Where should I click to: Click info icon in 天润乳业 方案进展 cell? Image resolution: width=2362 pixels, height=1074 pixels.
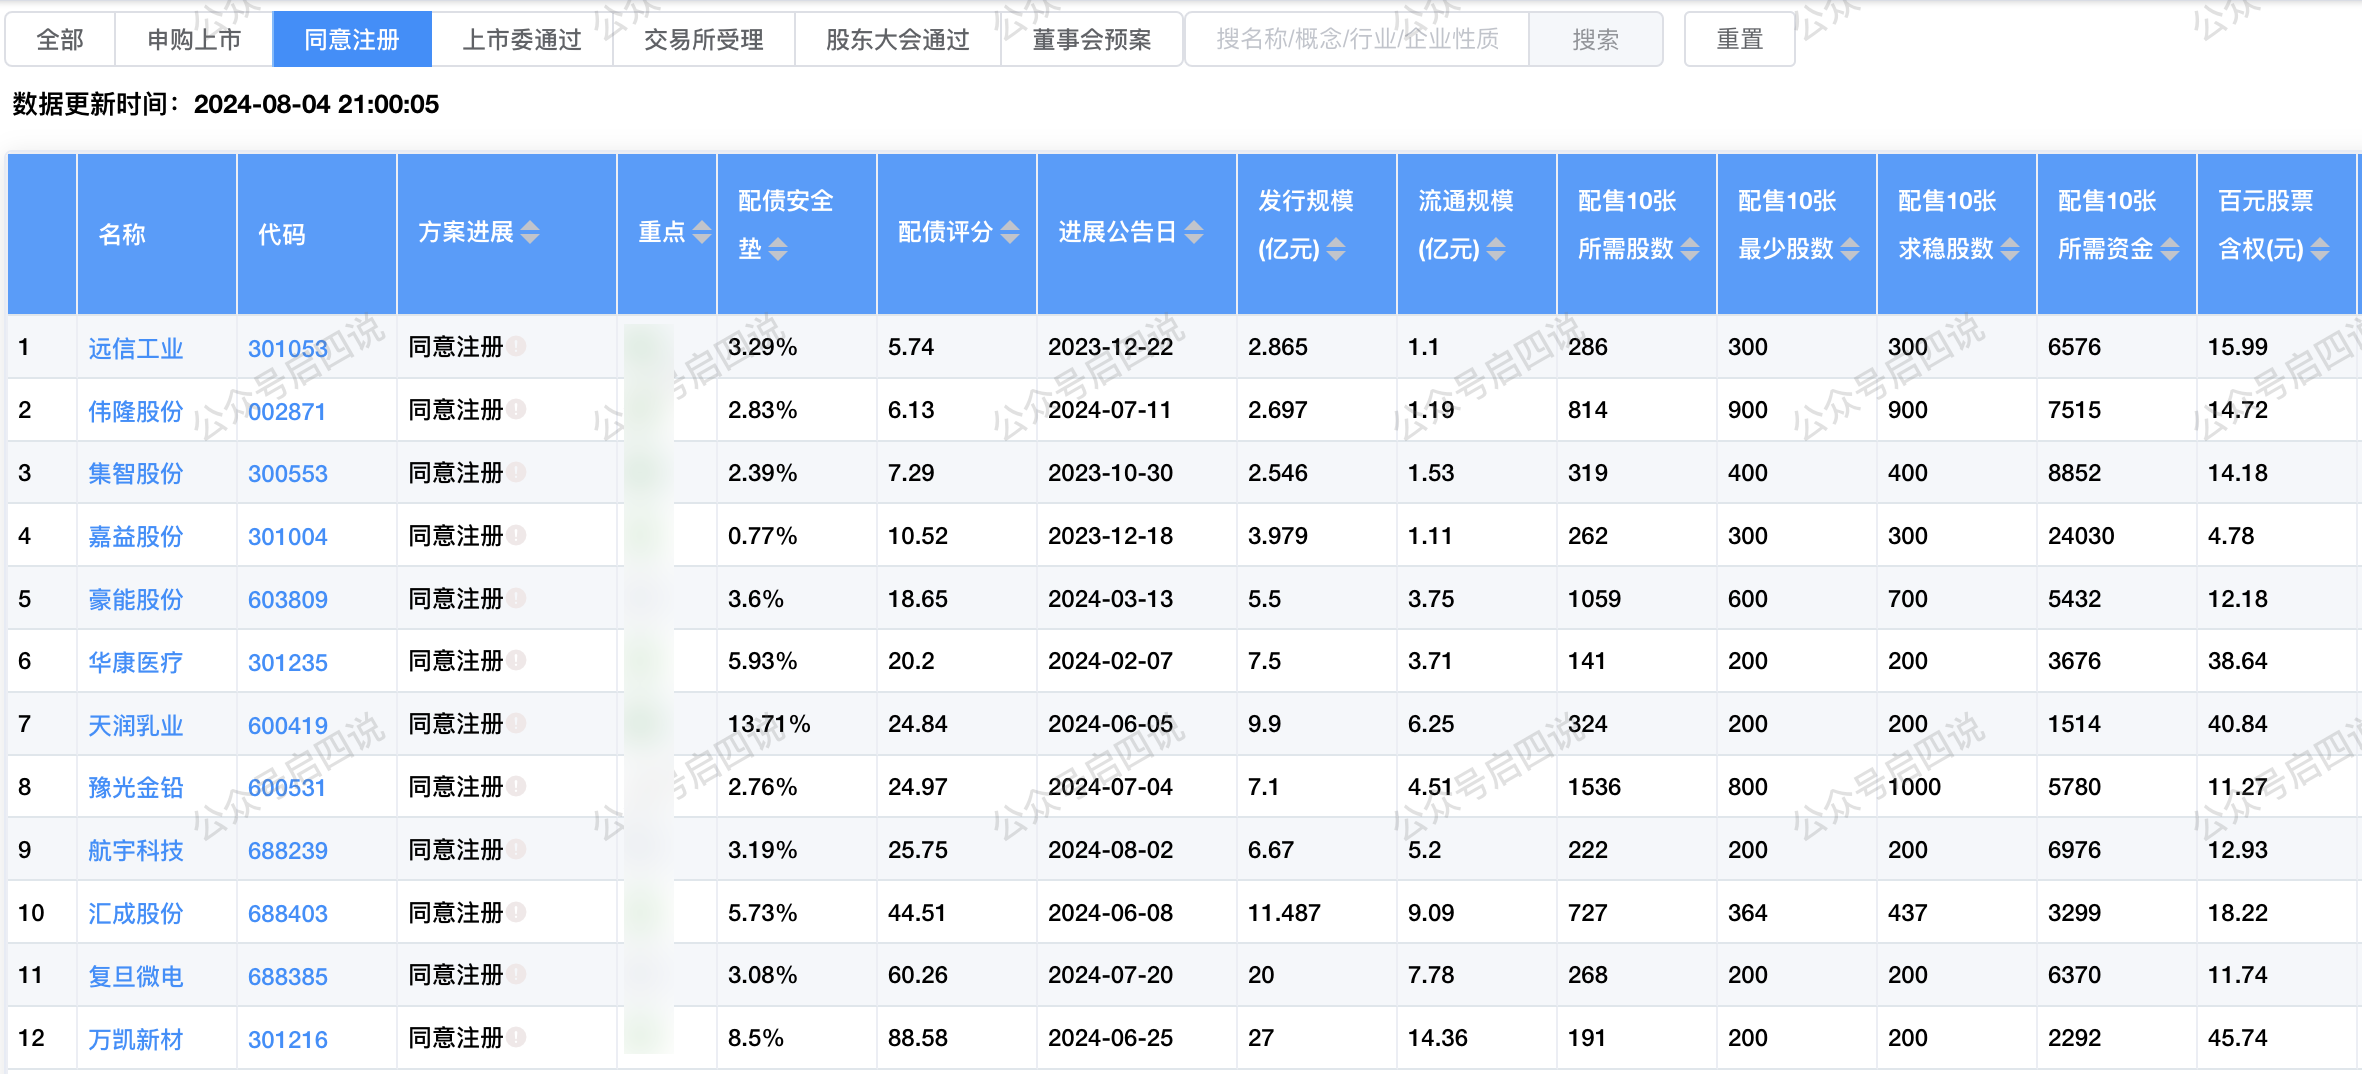[x=516, y=724]
